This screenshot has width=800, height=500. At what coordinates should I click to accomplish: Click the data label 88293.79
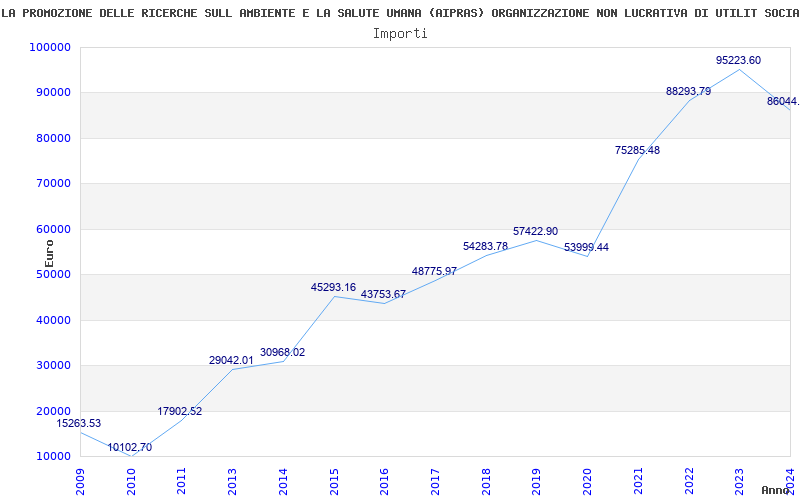[x=688, y=91]
